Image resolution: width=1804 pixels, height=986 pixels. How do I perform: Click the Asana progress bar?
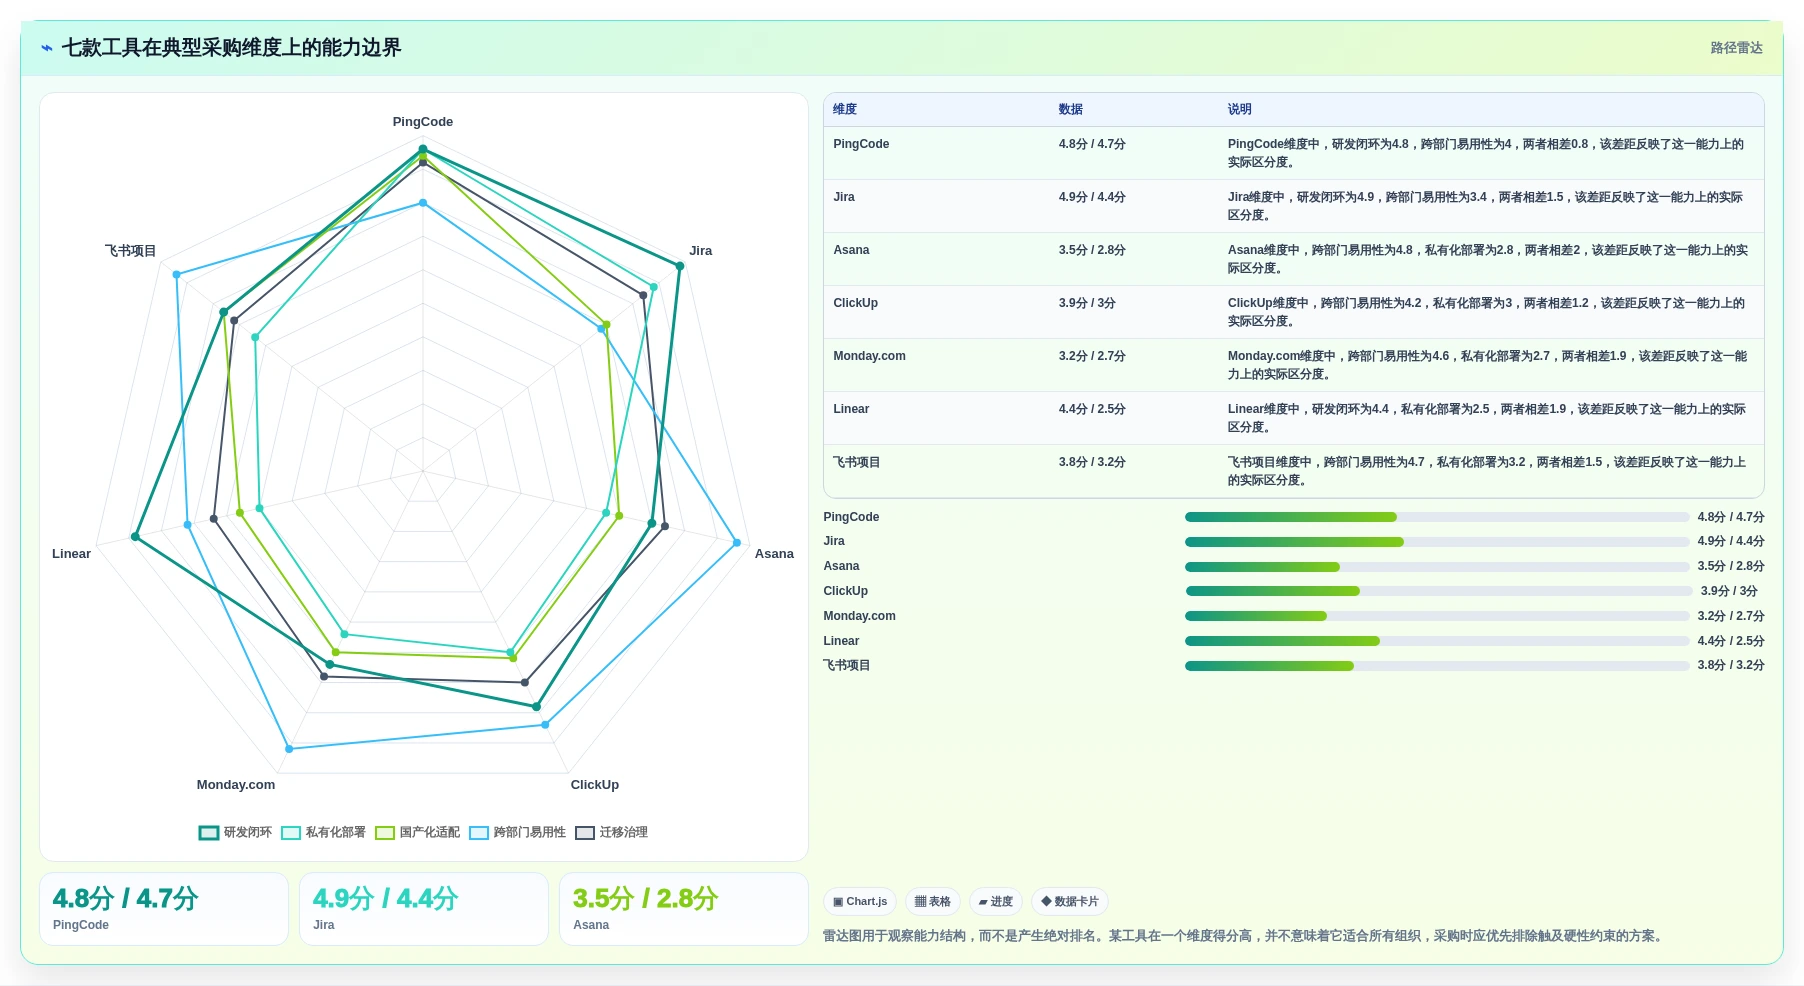pyautogui.click(x=1437, y=567)
